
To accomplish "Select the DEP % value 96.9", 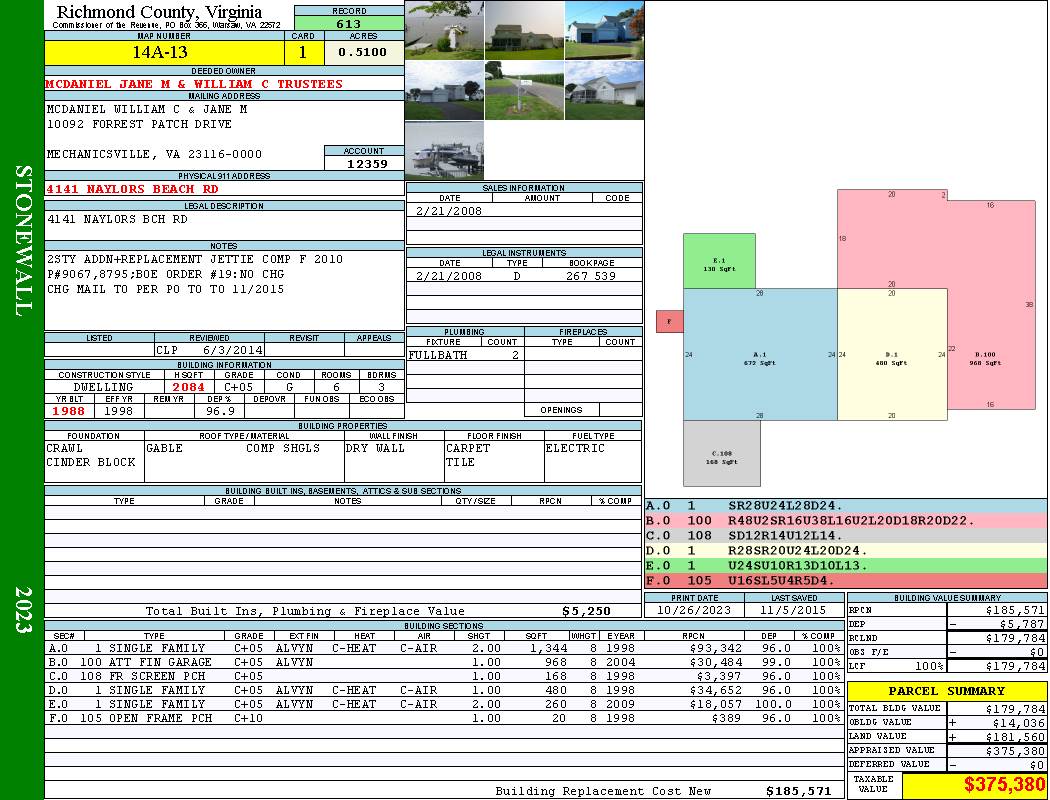I will pos(220,411).
